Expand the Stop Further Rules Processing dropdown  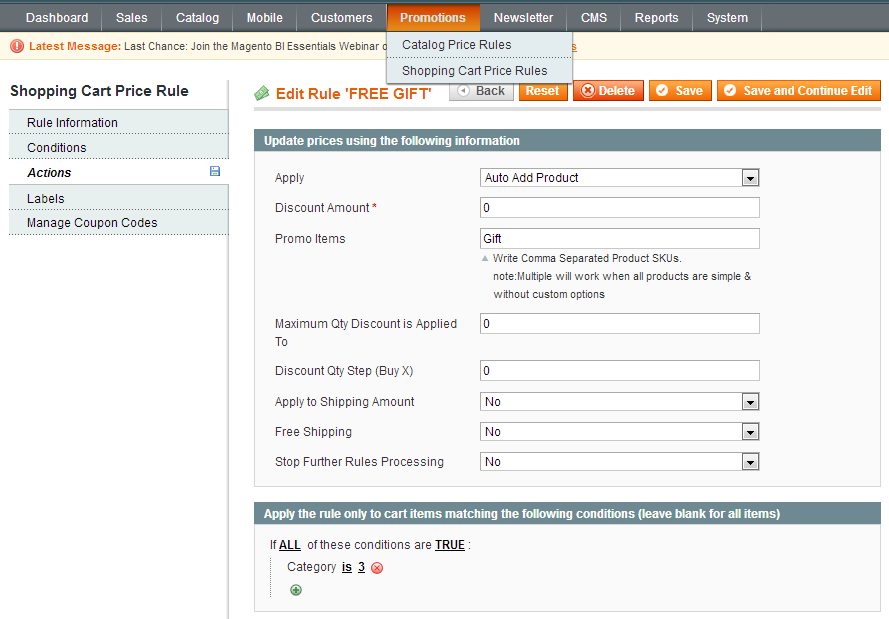click(x=619, y=462)
